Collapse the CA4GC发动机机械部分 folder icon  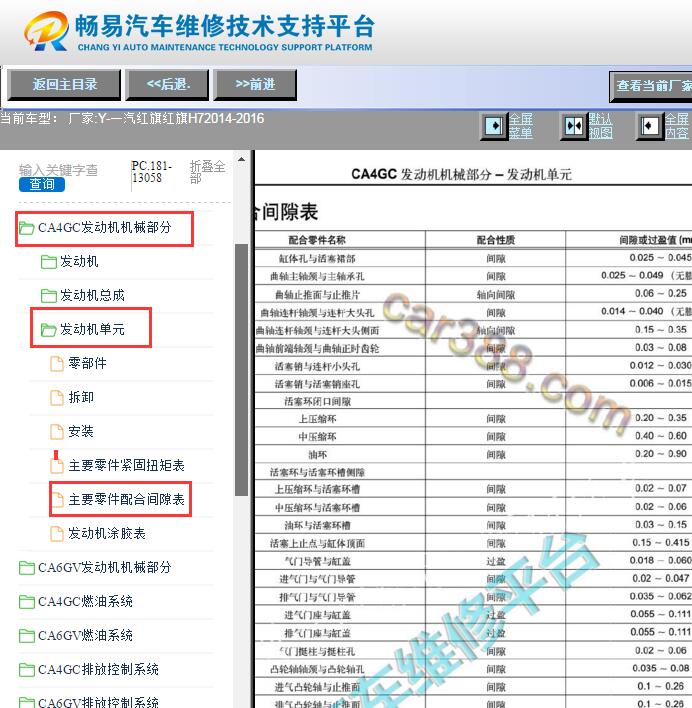click(x=27, y=228)
